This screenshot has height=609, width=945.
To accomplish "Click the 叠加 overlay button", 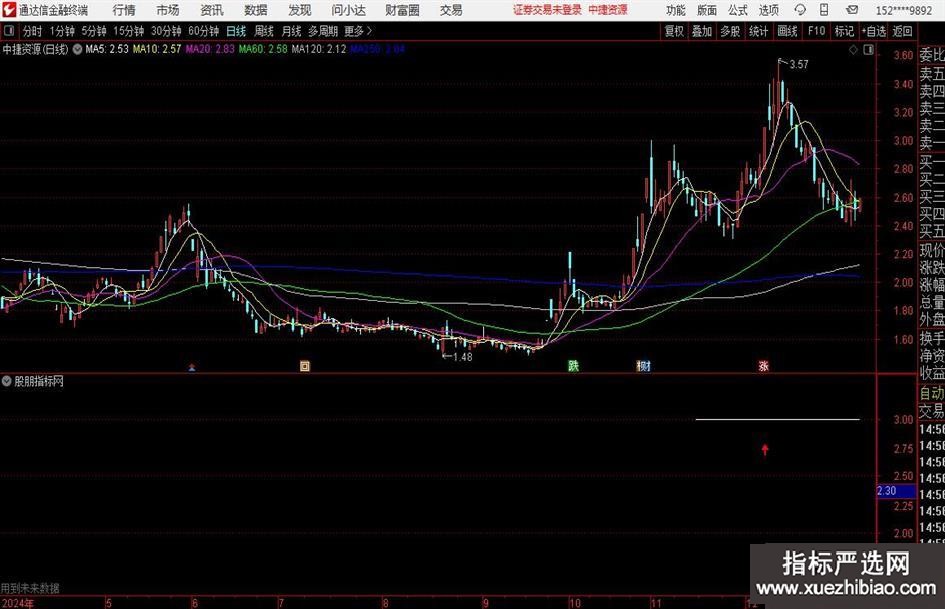I will (702, 31).
